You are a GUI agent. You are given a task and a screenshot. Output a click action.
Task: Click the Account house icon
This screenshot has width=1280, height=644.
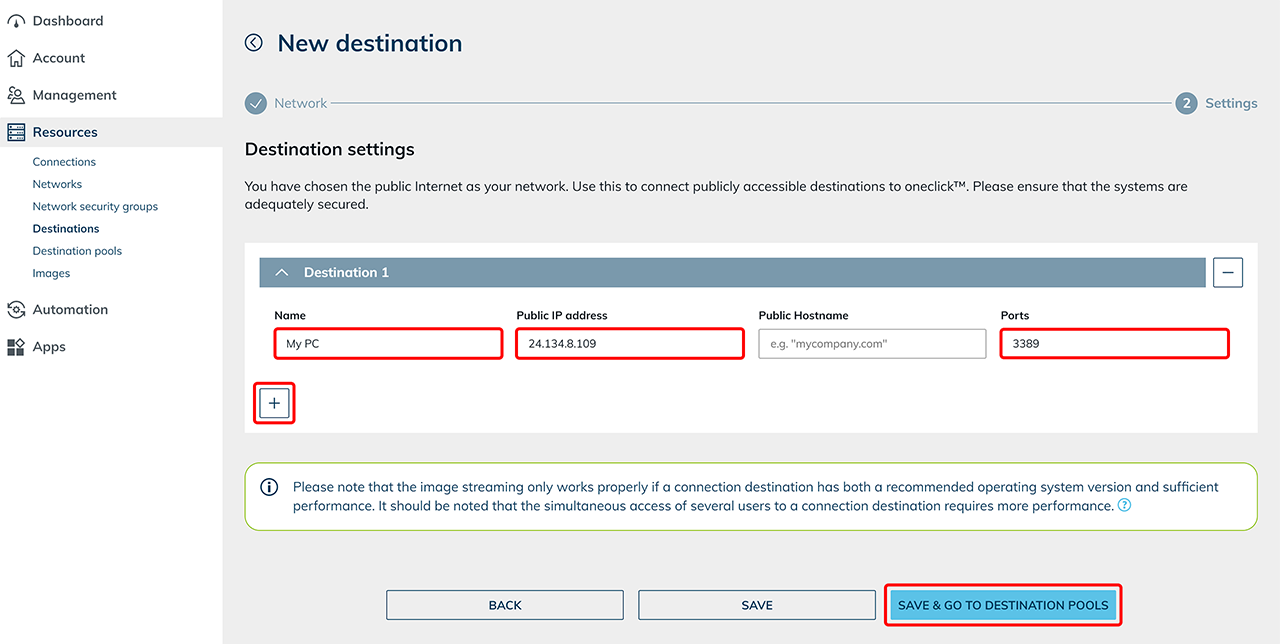[x=16, y=58]
